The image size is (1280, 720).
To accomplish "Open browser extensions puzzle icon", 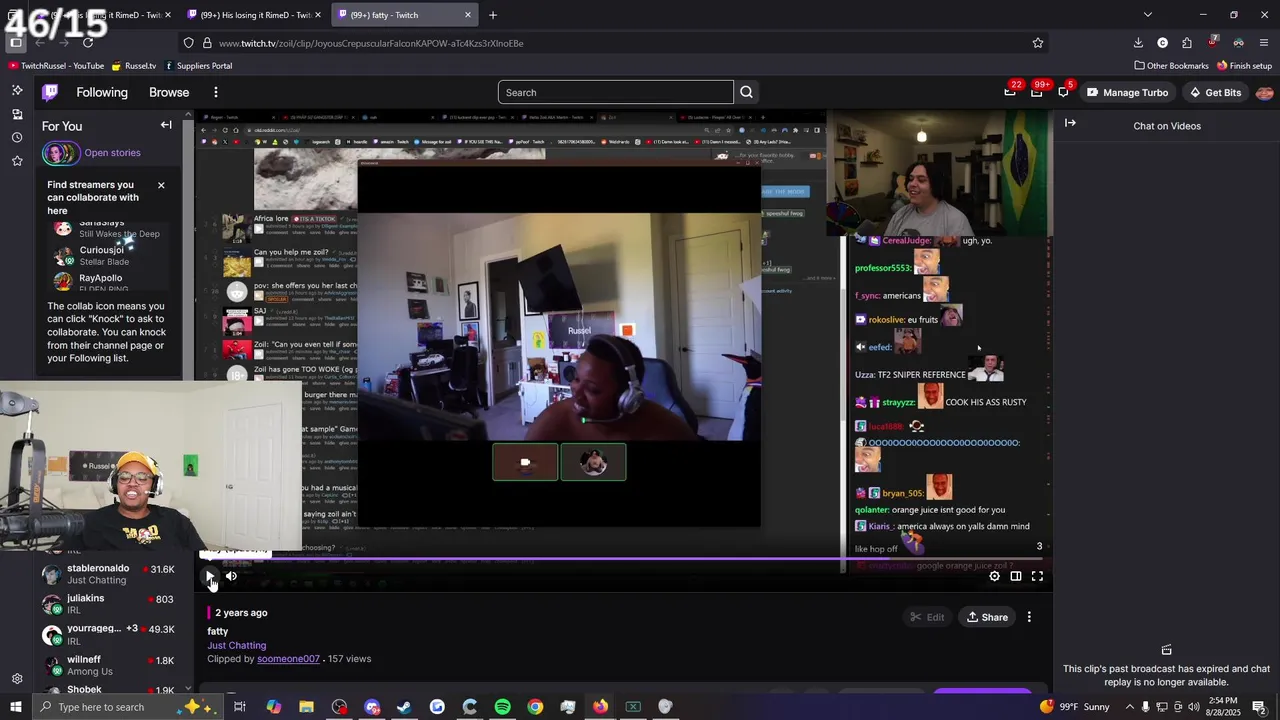I will point(1187,43).
